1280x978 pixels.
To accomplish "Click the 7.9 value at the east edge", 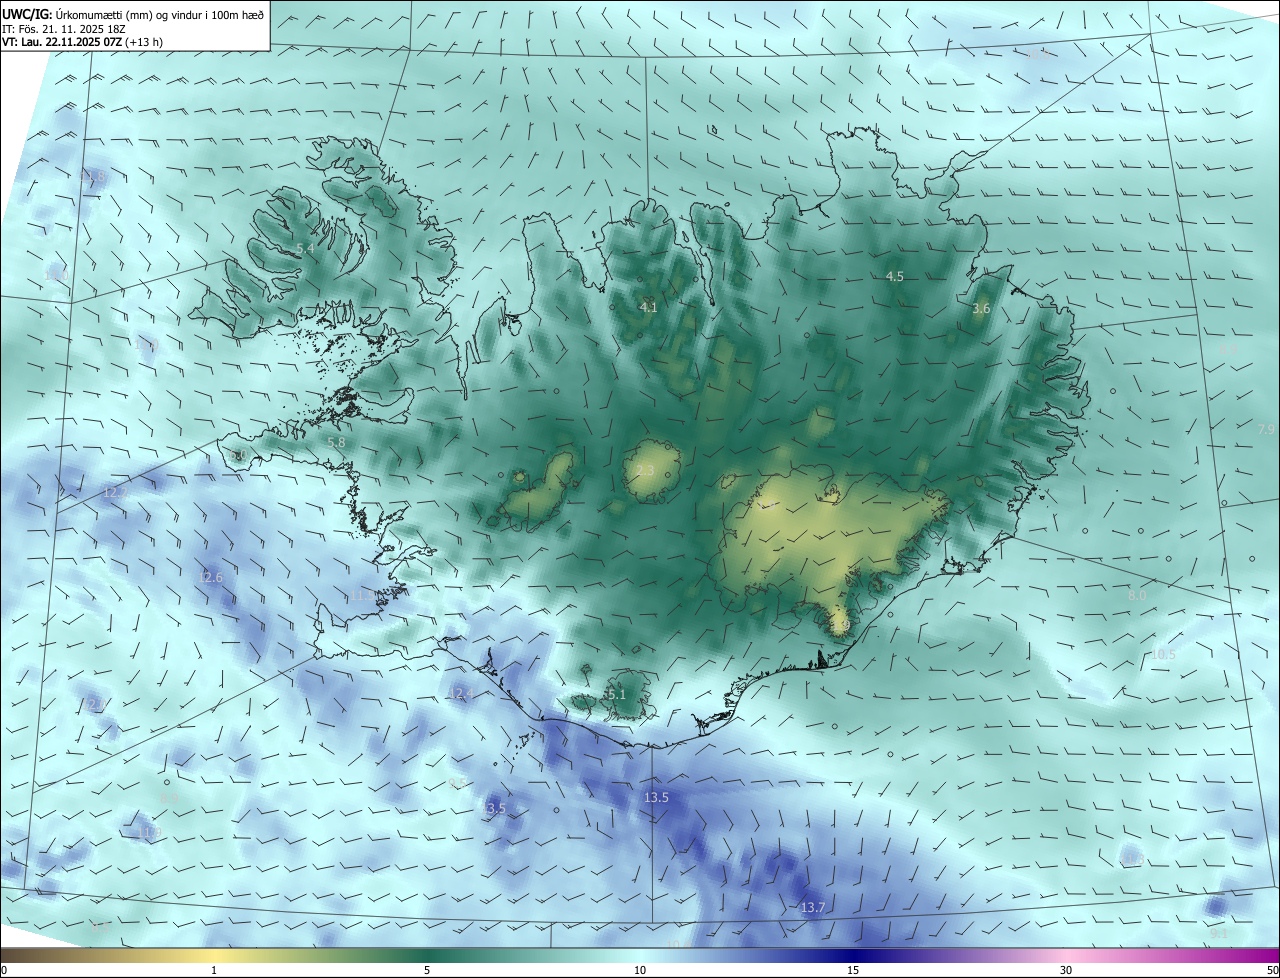I will tap(1266, 429).
